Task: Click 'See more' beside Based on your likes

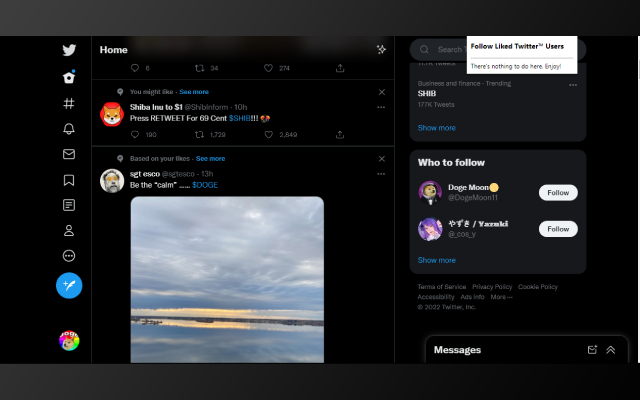Action: (x=211, y=158)
